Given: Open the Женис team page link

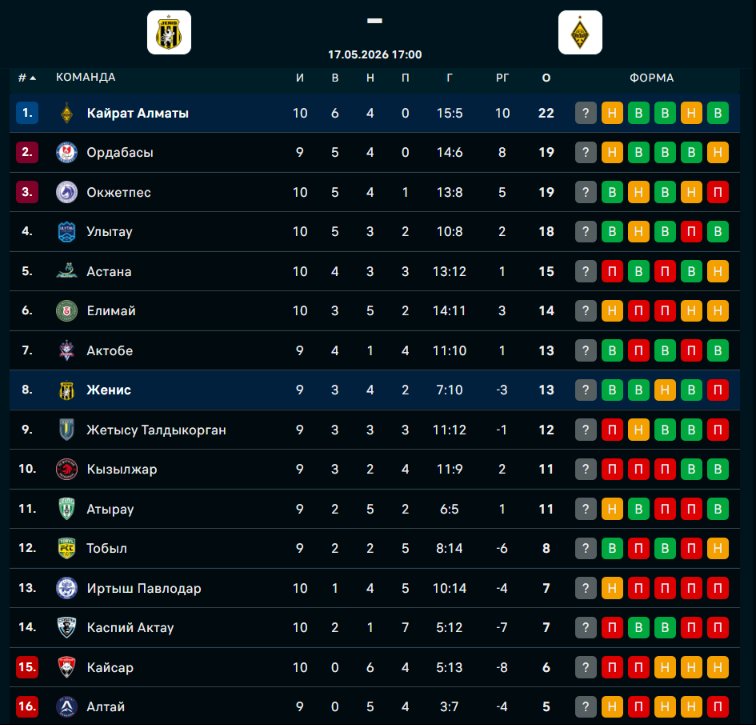Looking at the screenshot, I should (109, 390).
